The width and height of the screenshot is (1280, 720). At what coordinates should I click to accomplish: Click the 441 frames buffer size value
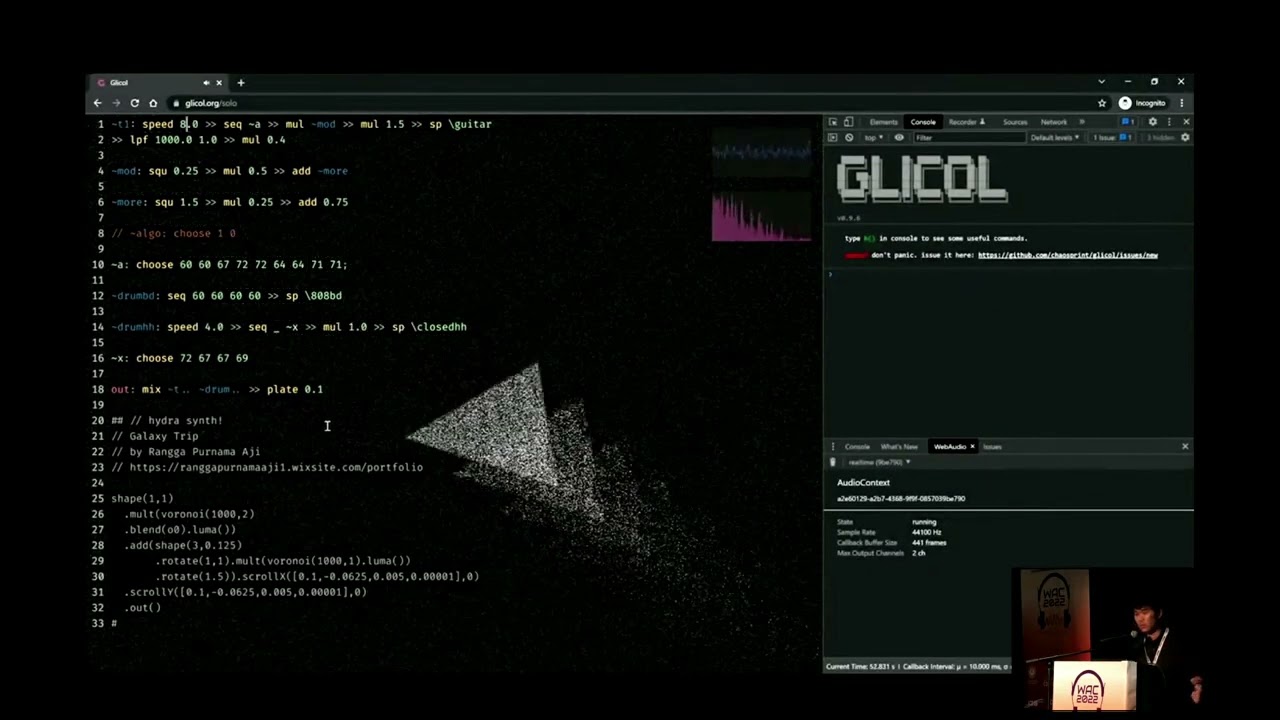pyautogui.click(x=929, y=542)
